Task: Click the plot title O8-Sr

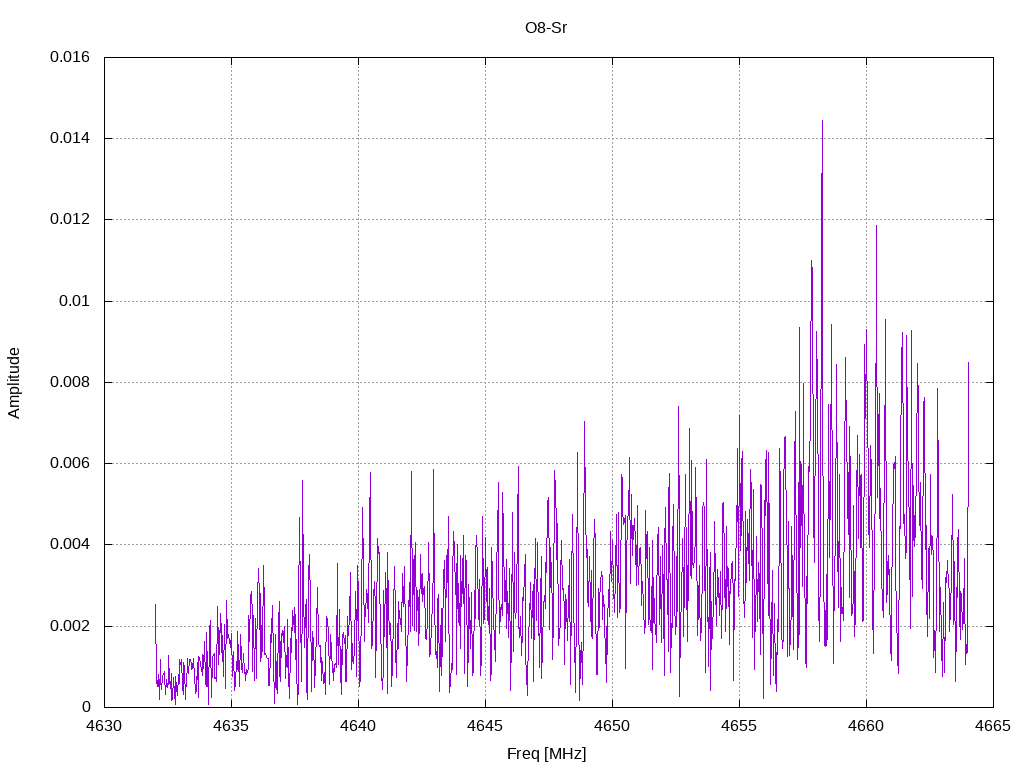Action: (546, 28)
